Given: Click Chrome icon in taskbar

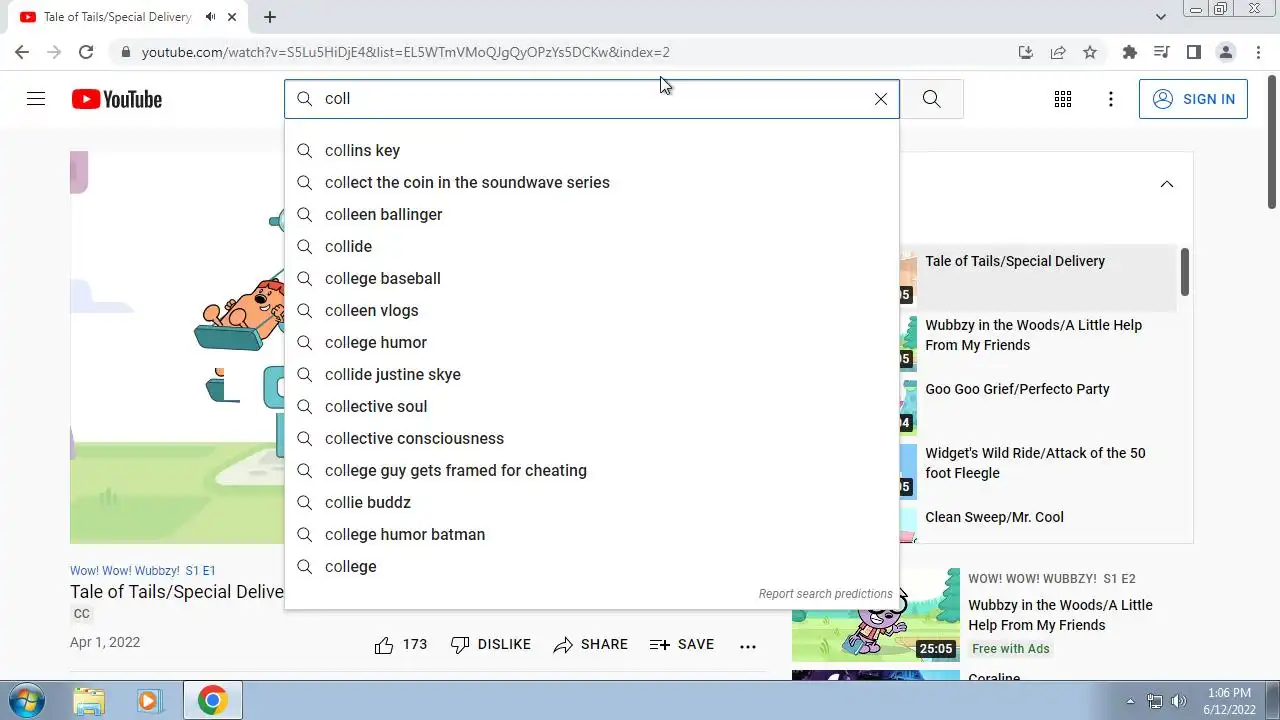Looking at the screenshot, I should point(211,700).
